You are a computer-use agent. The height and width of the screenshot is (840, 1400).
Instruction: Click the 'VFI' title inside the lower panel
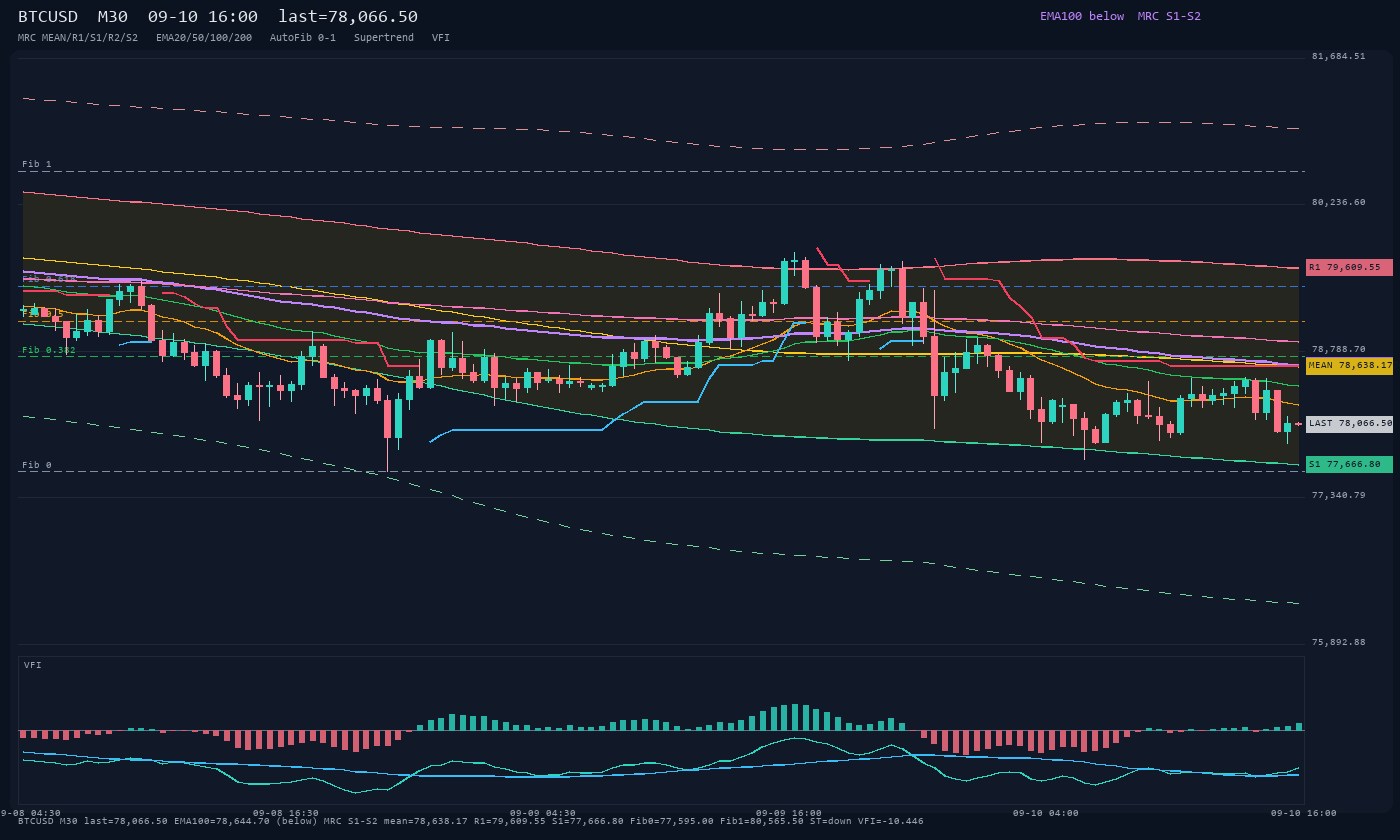click(33, 665)
